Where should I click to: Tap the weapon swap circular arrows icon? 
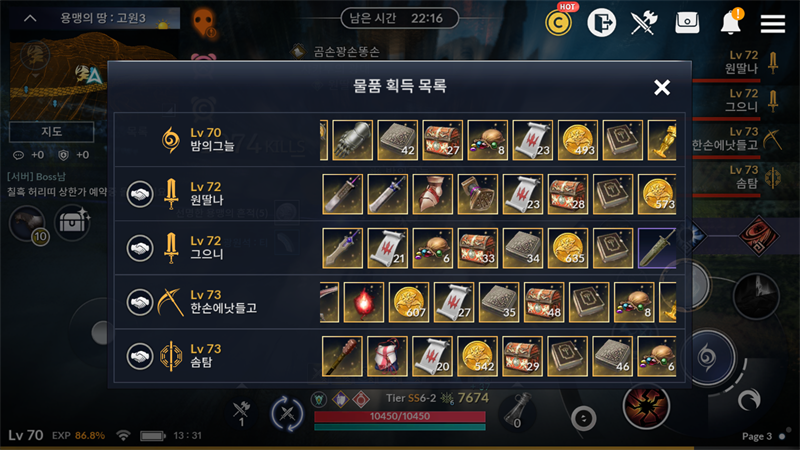tap(287, 414)
